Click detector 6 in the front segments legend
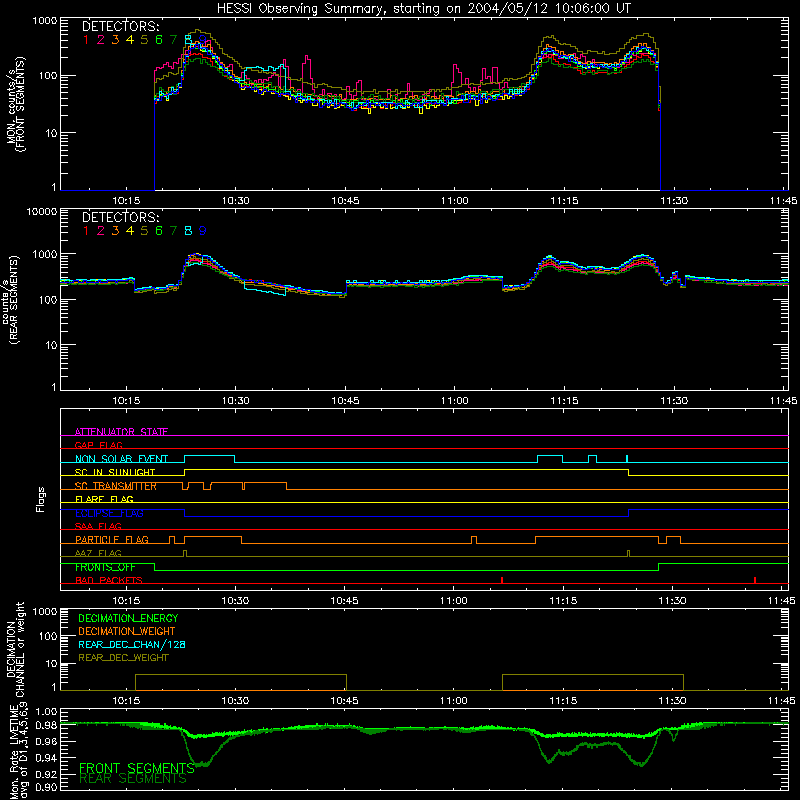 coord(159,40)
